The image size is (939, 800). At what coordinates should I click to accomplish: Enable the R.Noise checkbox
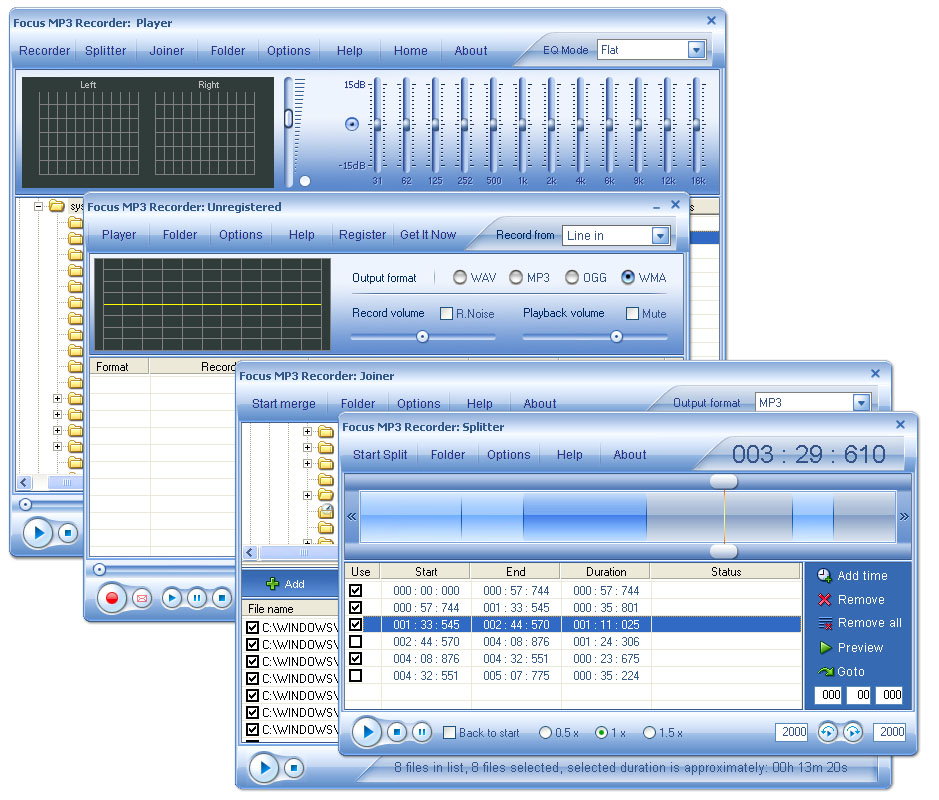tap(446, 313)
